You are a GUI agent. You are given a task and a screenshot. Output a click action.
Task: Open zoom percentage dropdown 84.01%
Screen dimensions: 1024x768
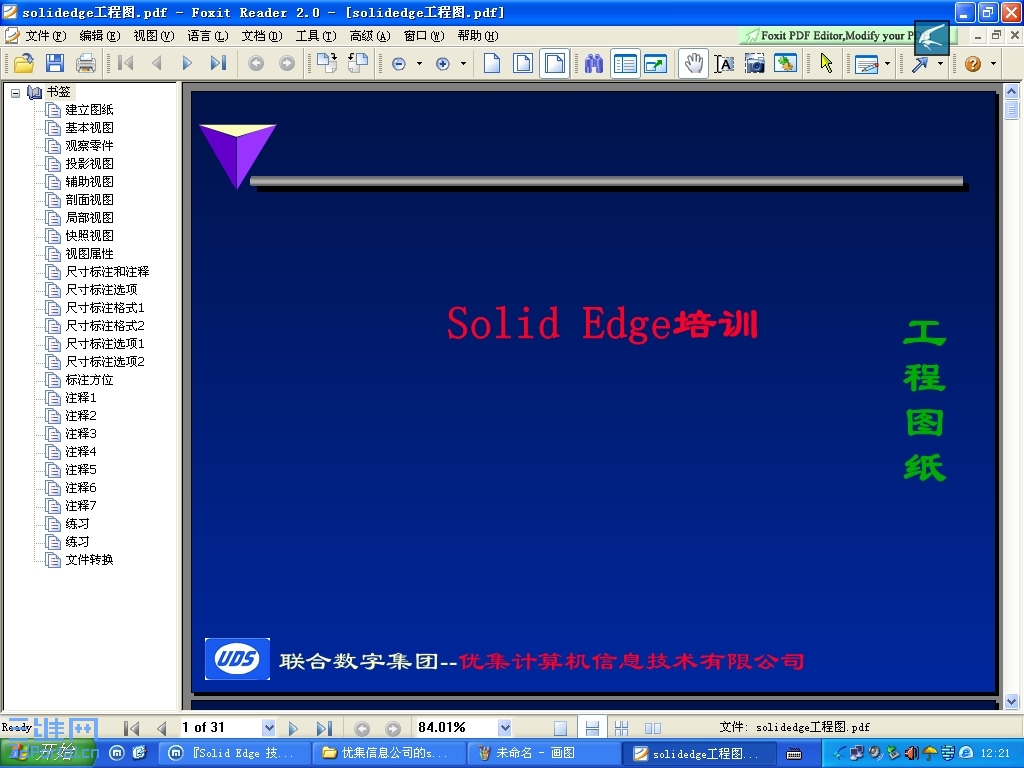click(x=504, y=728)
